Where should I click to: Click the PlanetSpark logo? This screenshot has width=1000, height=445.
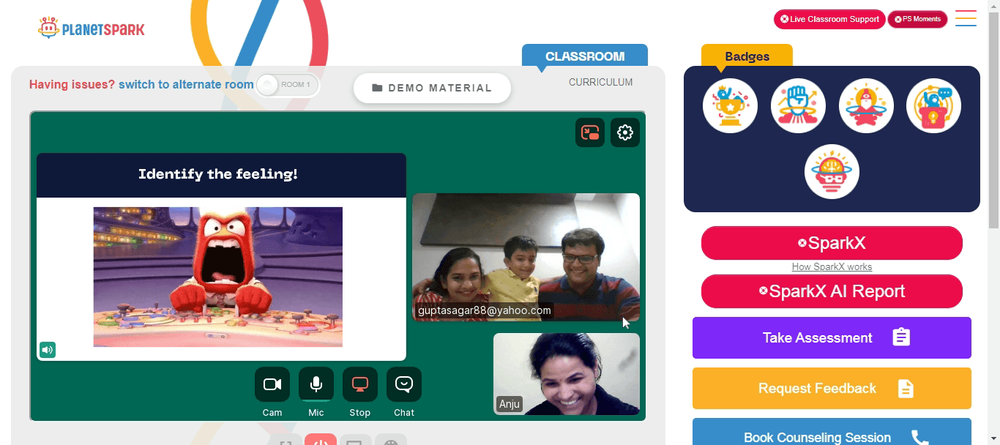click(x=91, y=28)
